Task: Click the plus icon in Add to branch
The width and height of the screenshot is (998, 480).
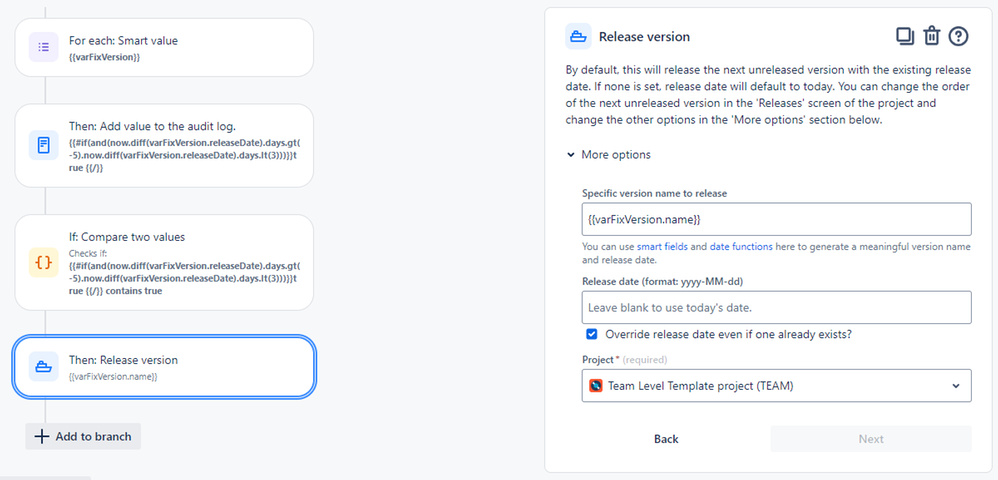Action: pyautogui.click(x=41, y=437)
